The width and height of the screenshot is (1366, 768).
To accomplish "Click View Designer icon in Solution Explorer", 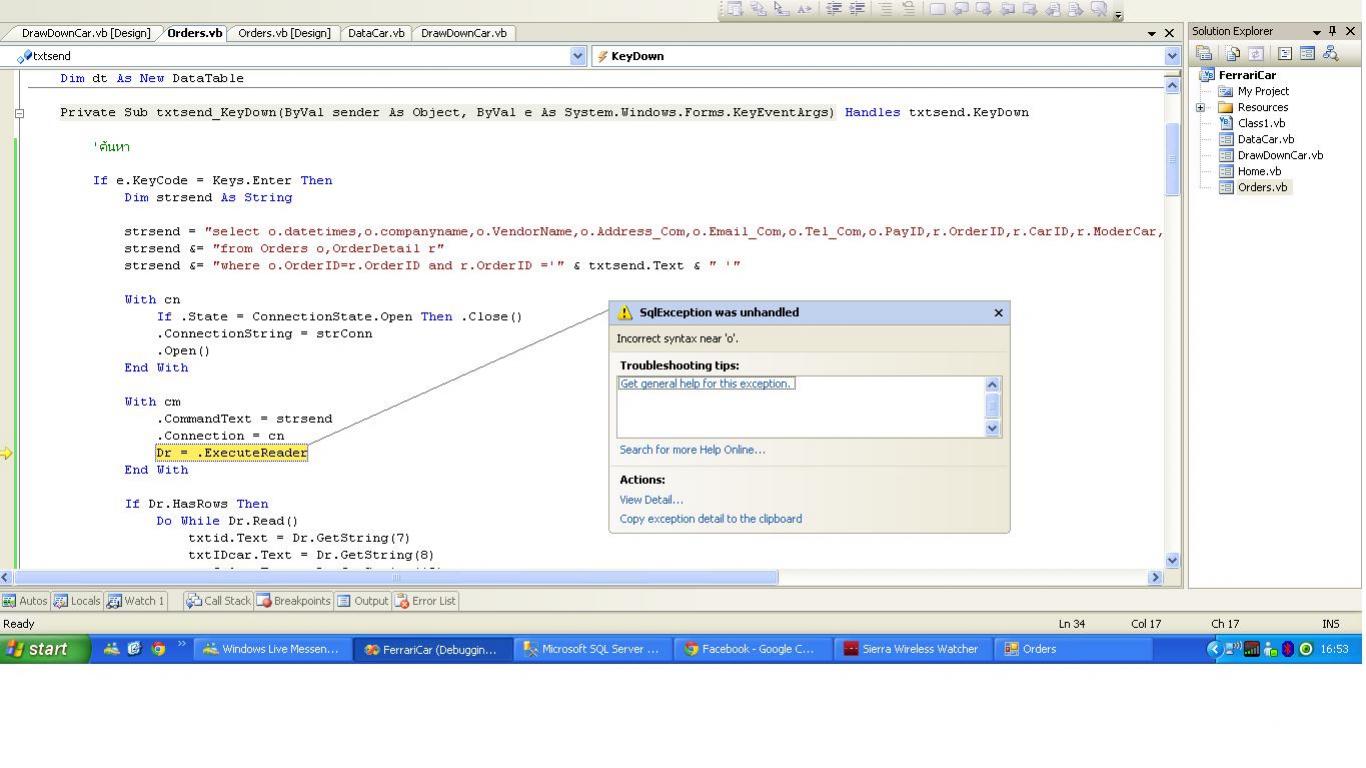I will [1307, 54].
